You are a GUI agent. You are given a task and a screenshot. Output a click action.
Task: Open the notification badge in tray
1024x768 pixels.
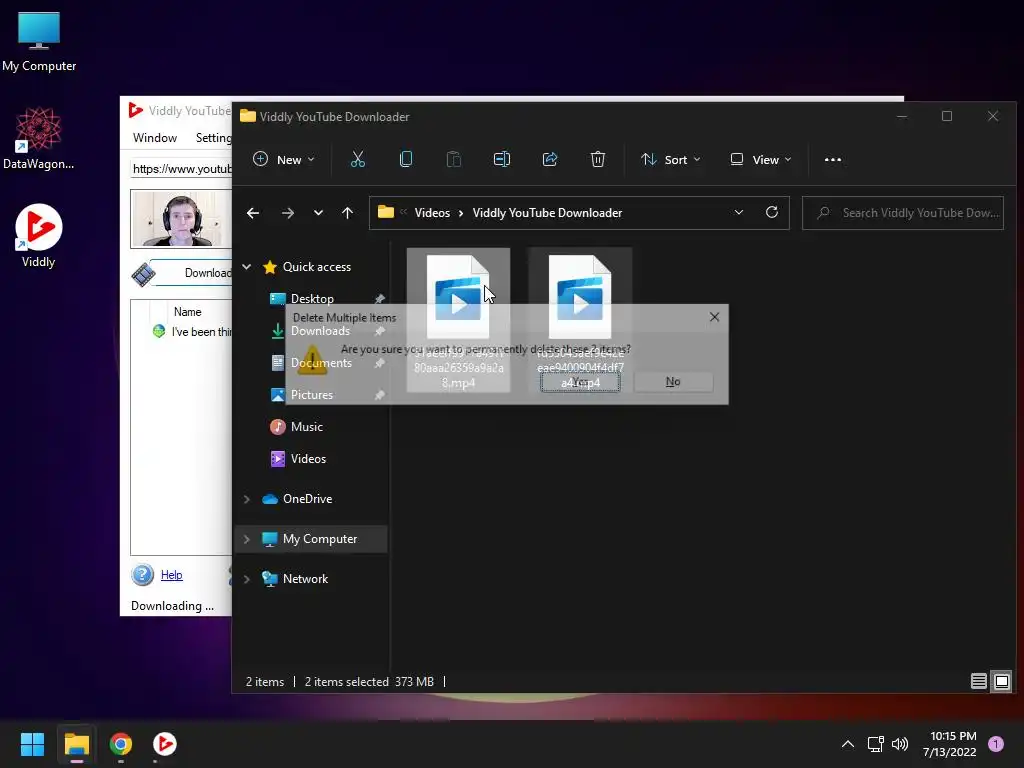tap(996, 744)
